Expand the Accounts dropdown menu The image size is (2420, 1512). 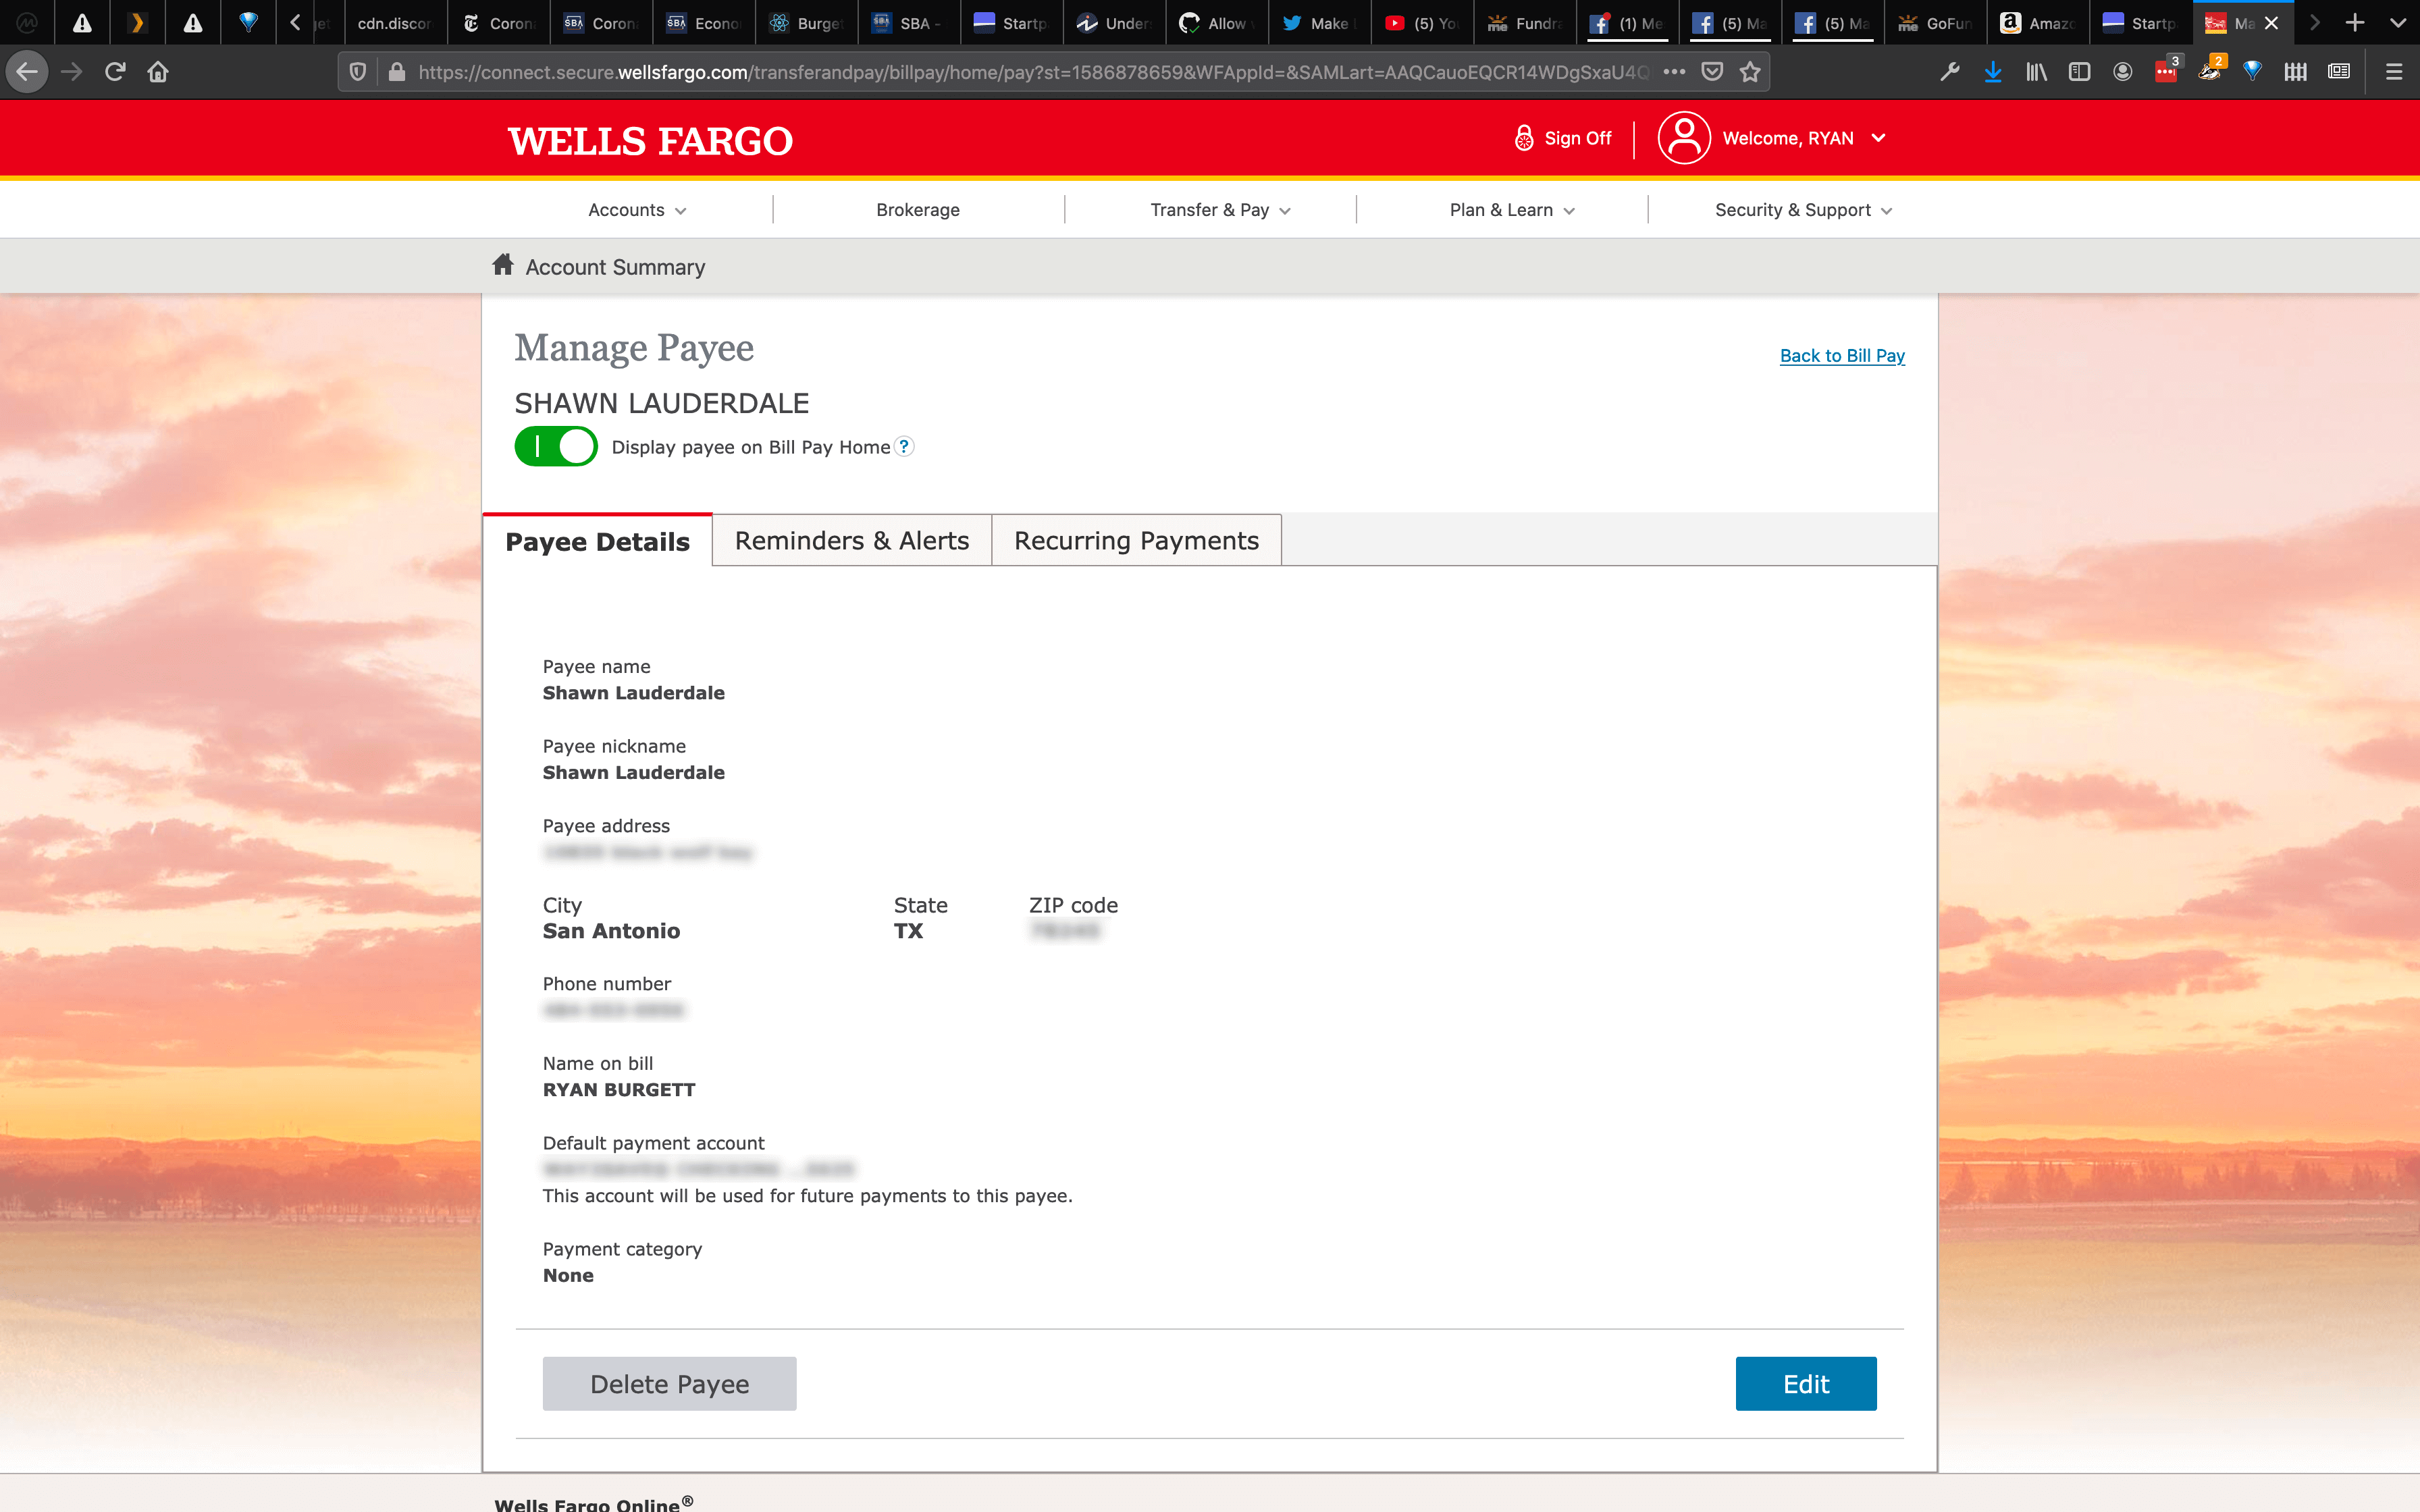[x=637, y=210]
